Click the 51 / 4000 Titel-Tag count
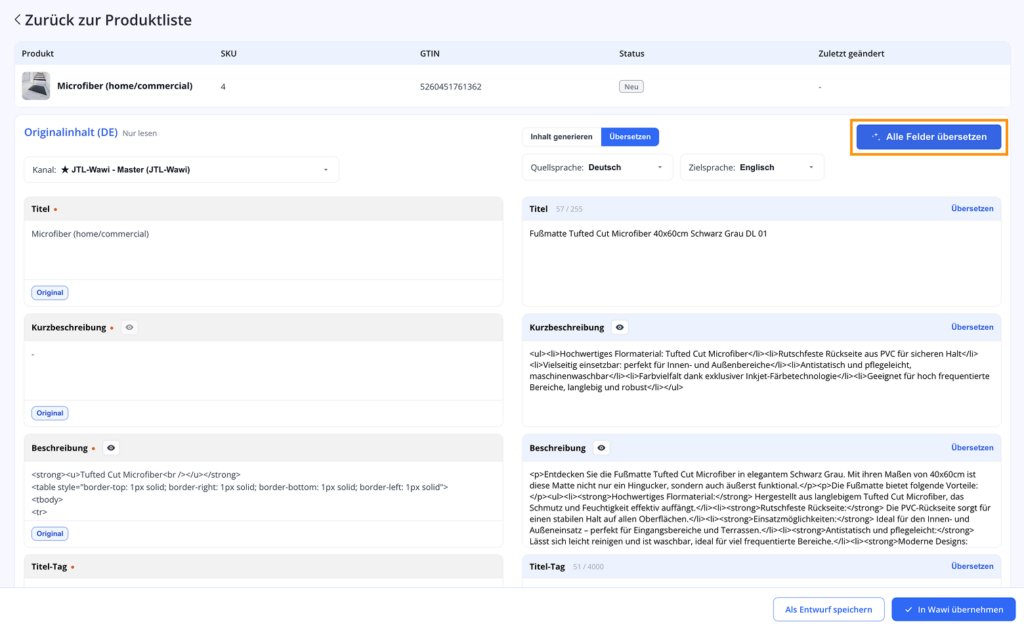 [x=588, y=567]
